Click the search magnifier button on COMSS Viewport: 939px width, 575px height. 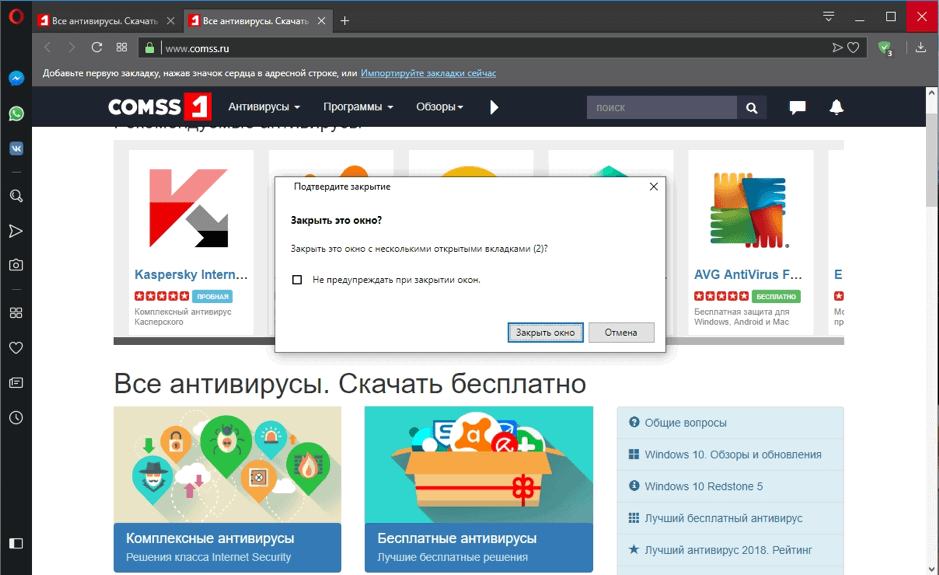(752, 107)
